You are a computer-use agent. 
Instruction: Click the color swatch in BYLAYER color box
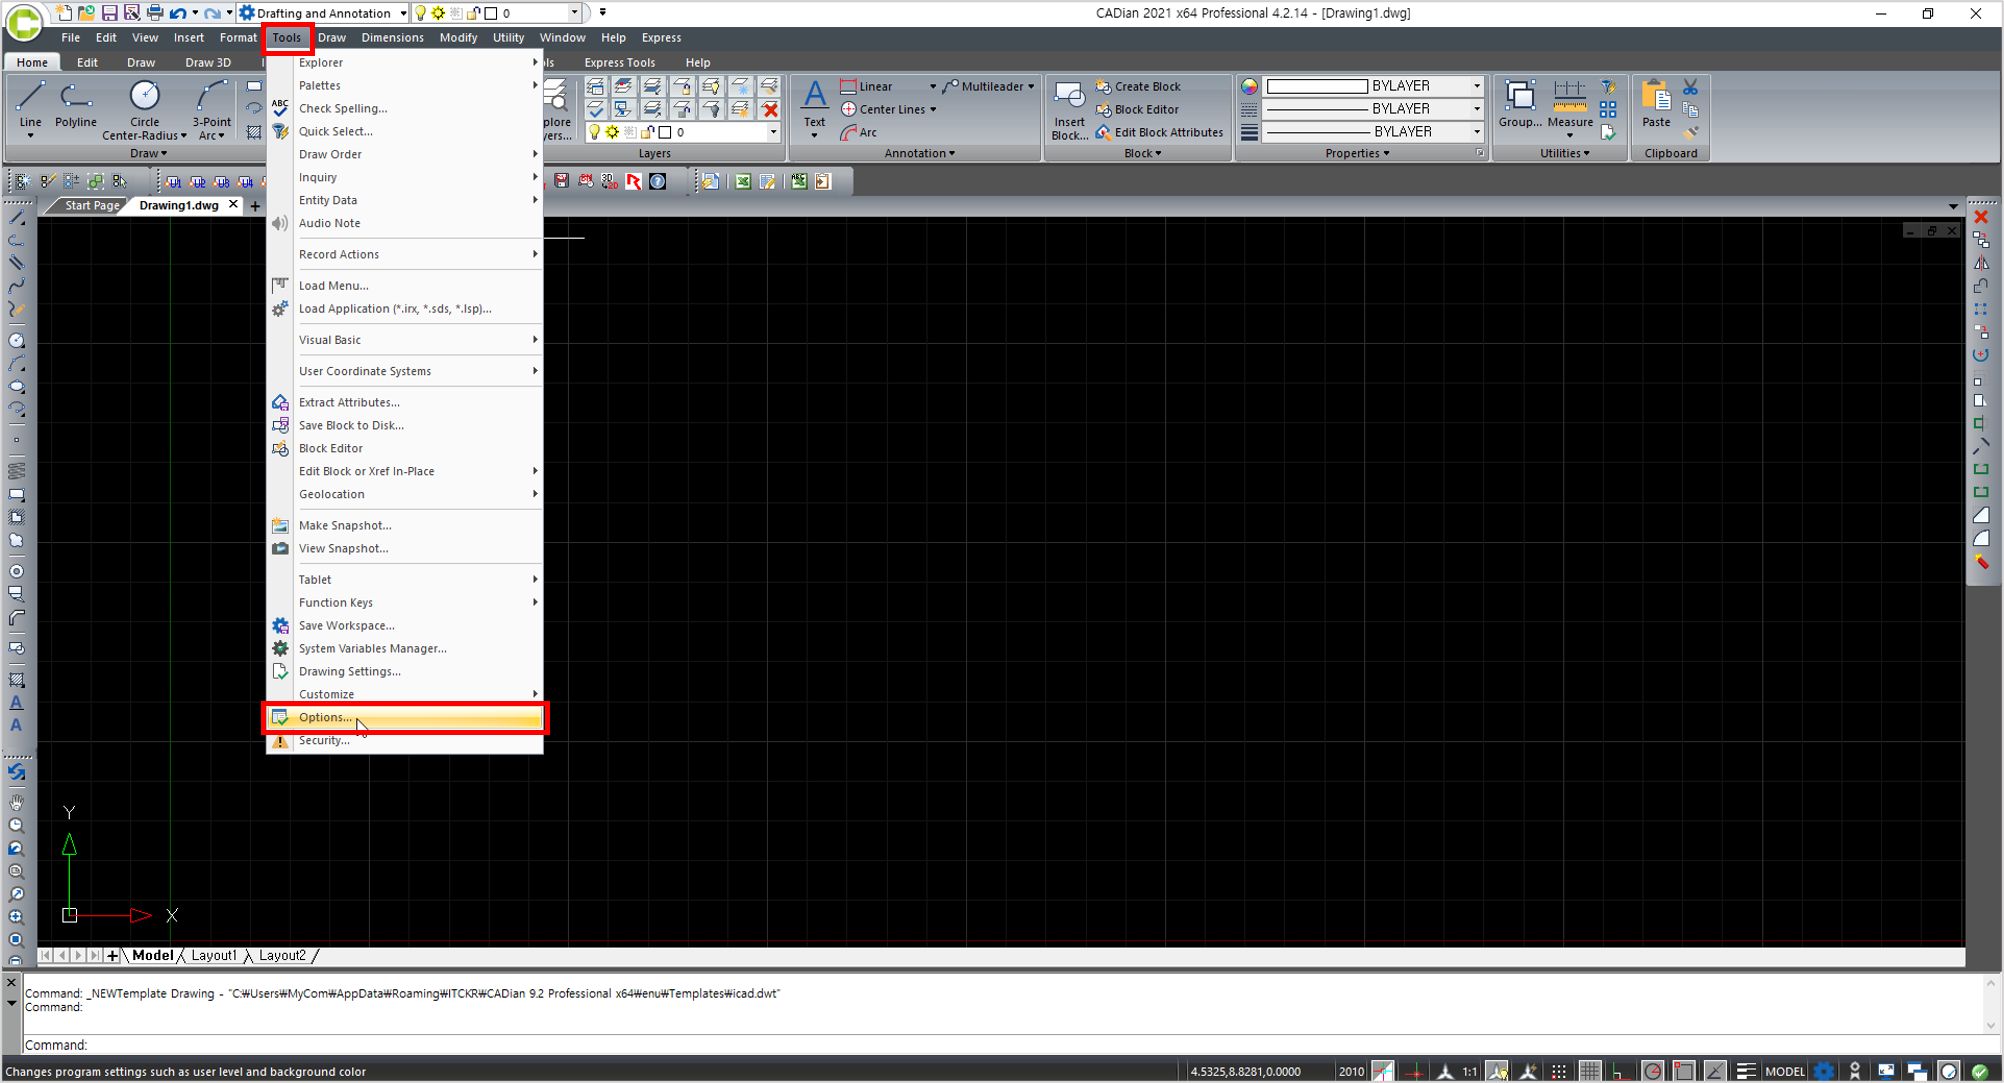1316,86
